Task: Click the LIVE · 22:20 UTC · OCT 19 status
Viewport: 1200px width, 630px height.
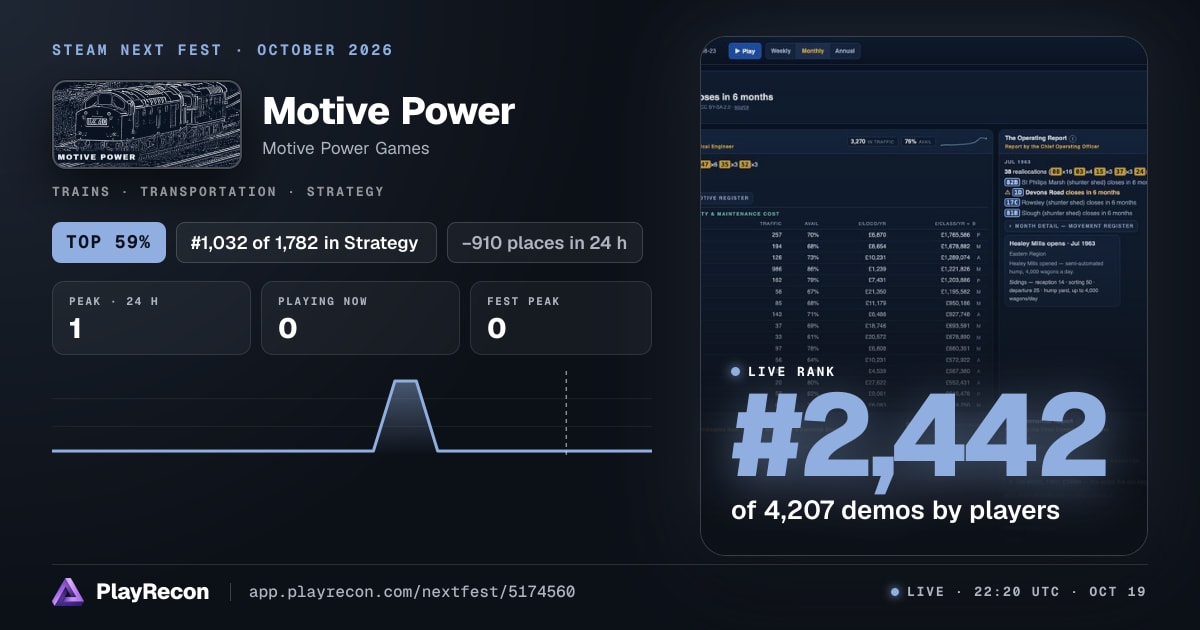Action: click(x=1018, y=592)
